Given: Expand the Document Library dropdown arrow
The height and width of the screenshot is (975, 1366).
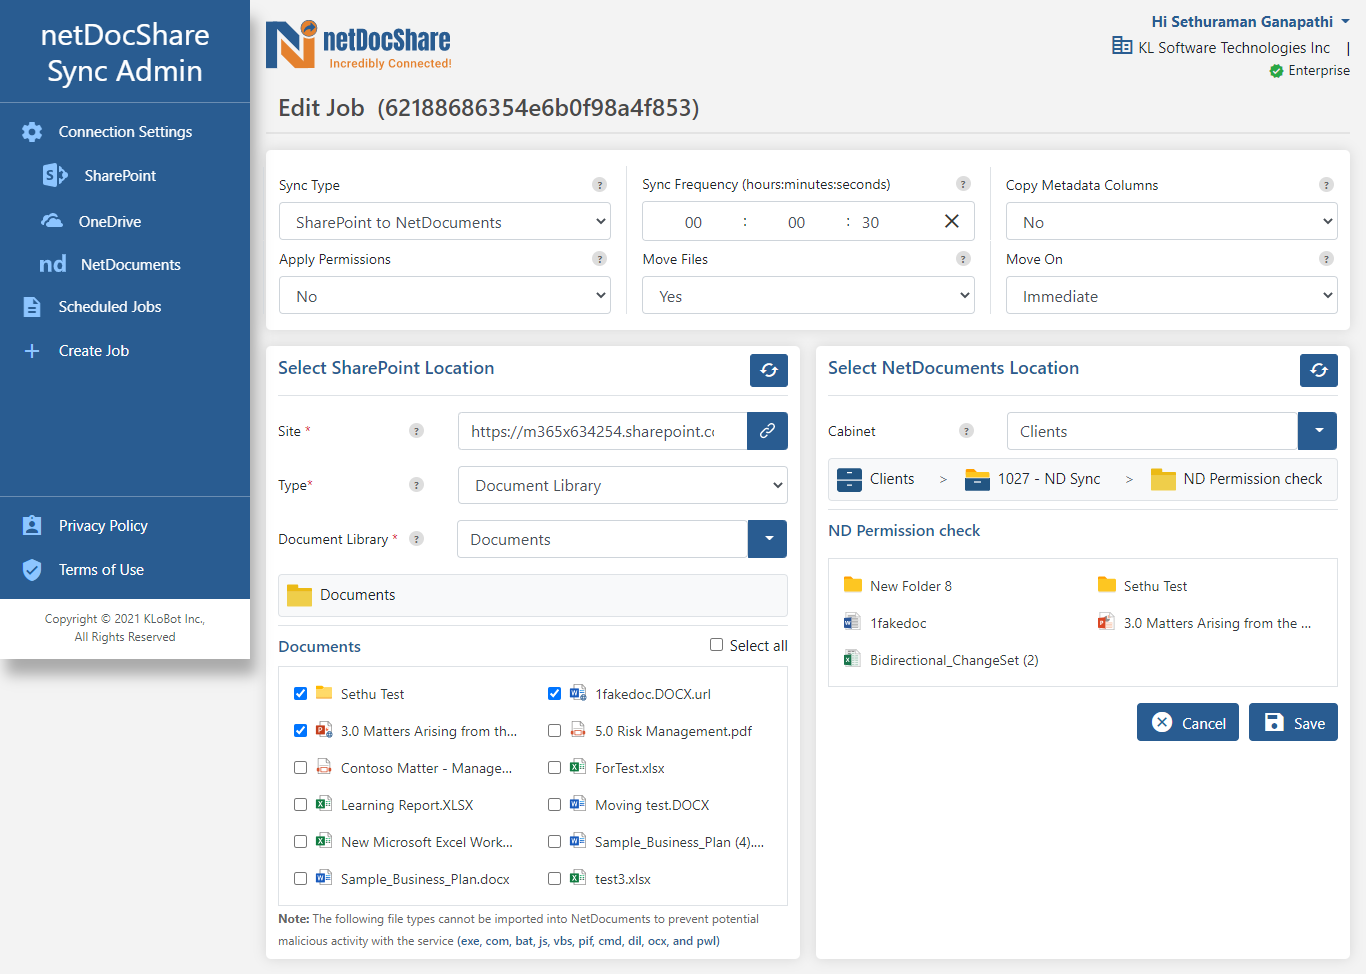Looking at the screenshot, I should pyautogui.click(x=767, y=539).
